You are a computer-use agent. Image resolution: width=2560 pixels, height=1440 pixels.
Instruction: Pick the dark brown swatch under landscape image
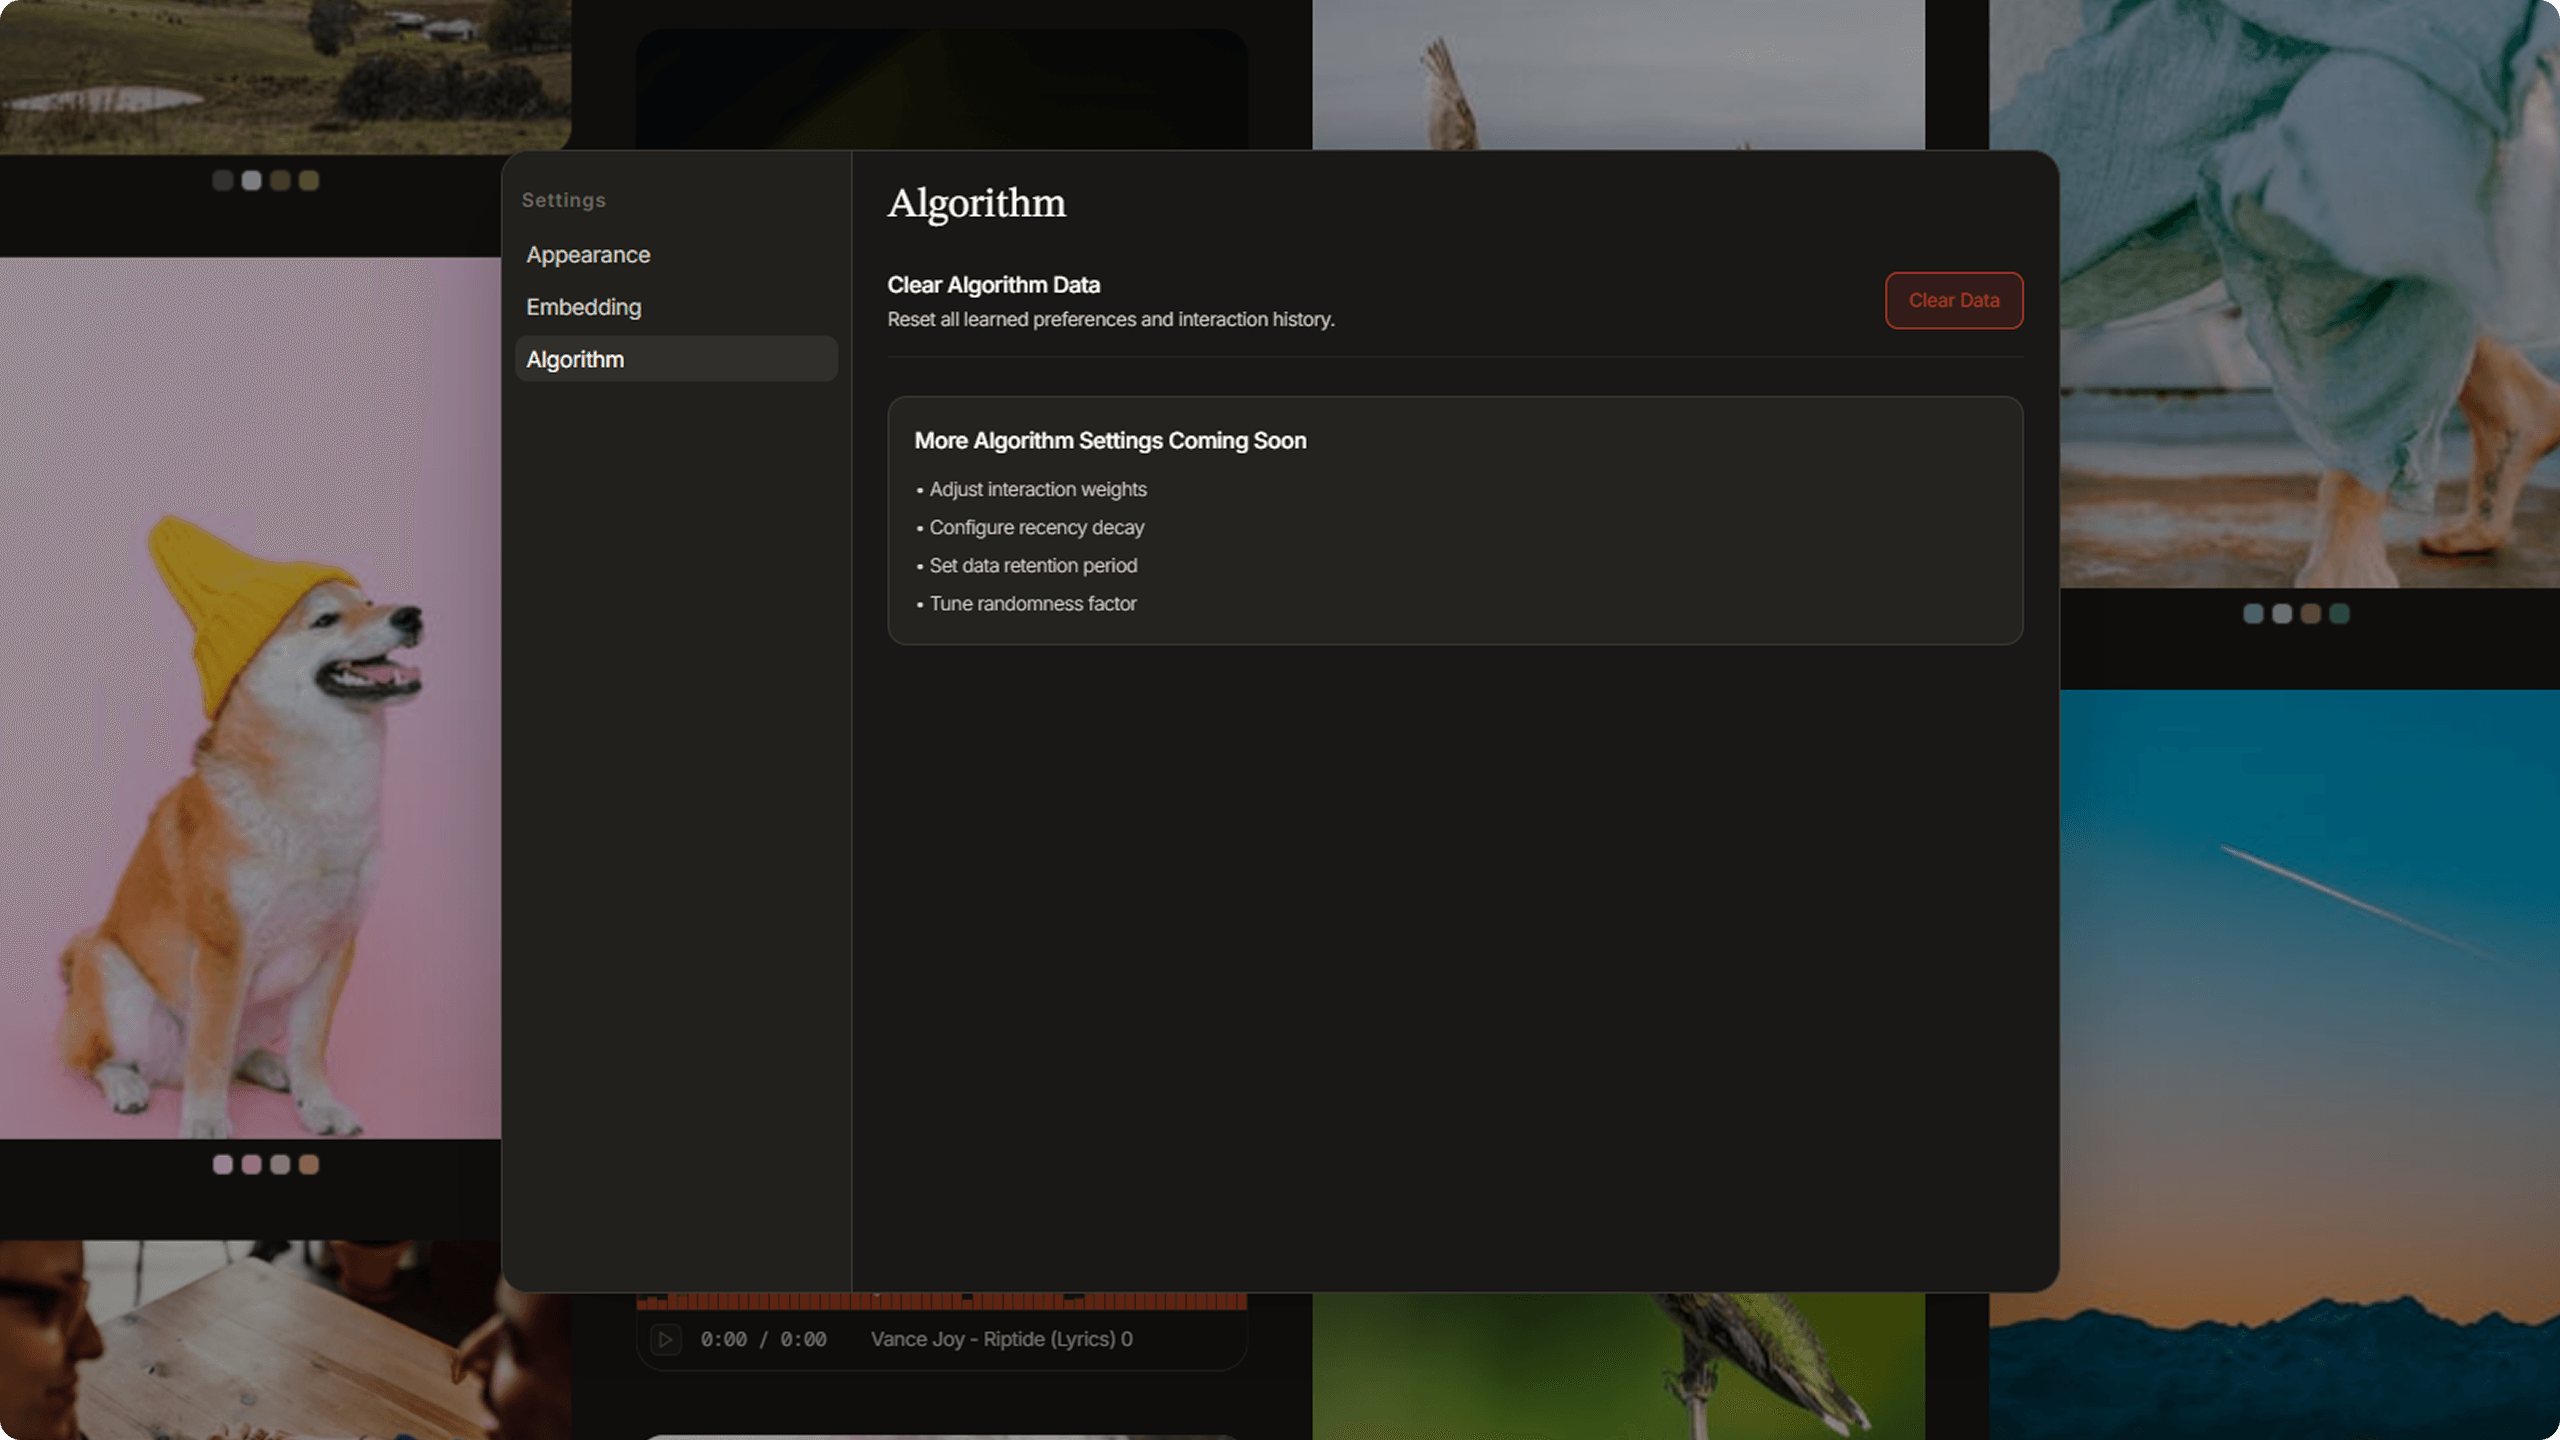pyautogui.click(x=280, y=180)
